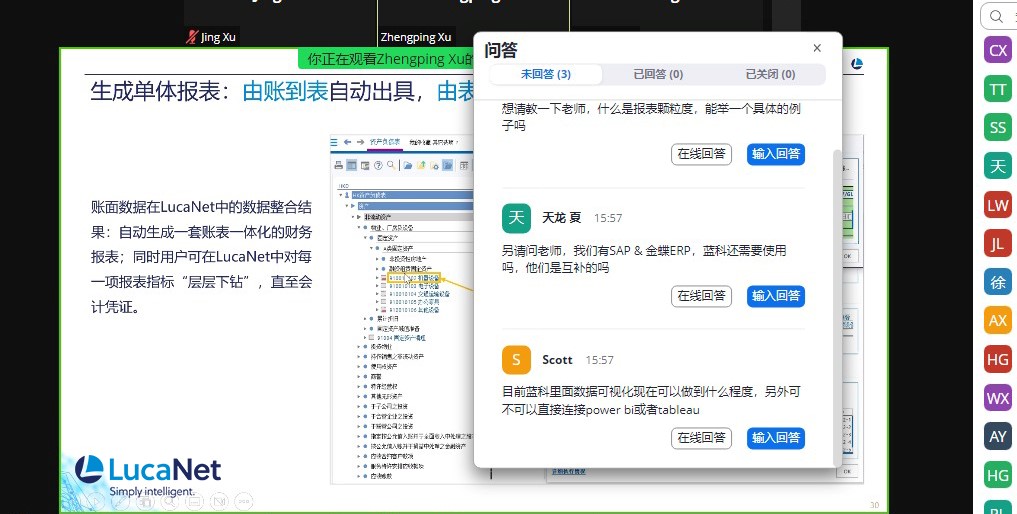Click the slideshow subtitles control
Viewport: 1017px width, 514px height.
(x=195, y=501)
